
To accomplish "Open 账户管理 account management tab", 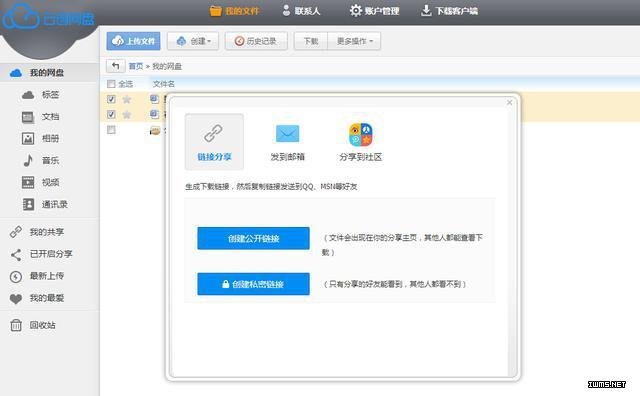I will pyautogui.click(x=374, y=11).
